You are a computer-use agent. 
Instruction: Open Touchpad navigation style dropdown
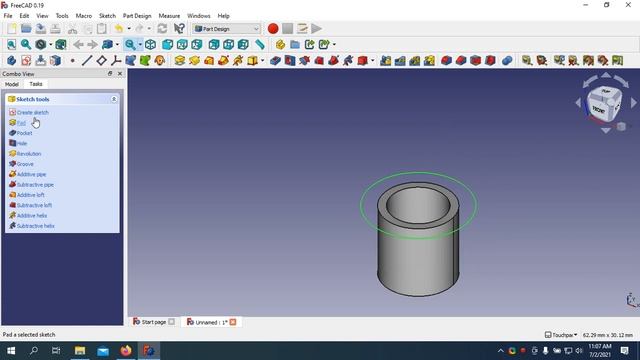(561, 335)
